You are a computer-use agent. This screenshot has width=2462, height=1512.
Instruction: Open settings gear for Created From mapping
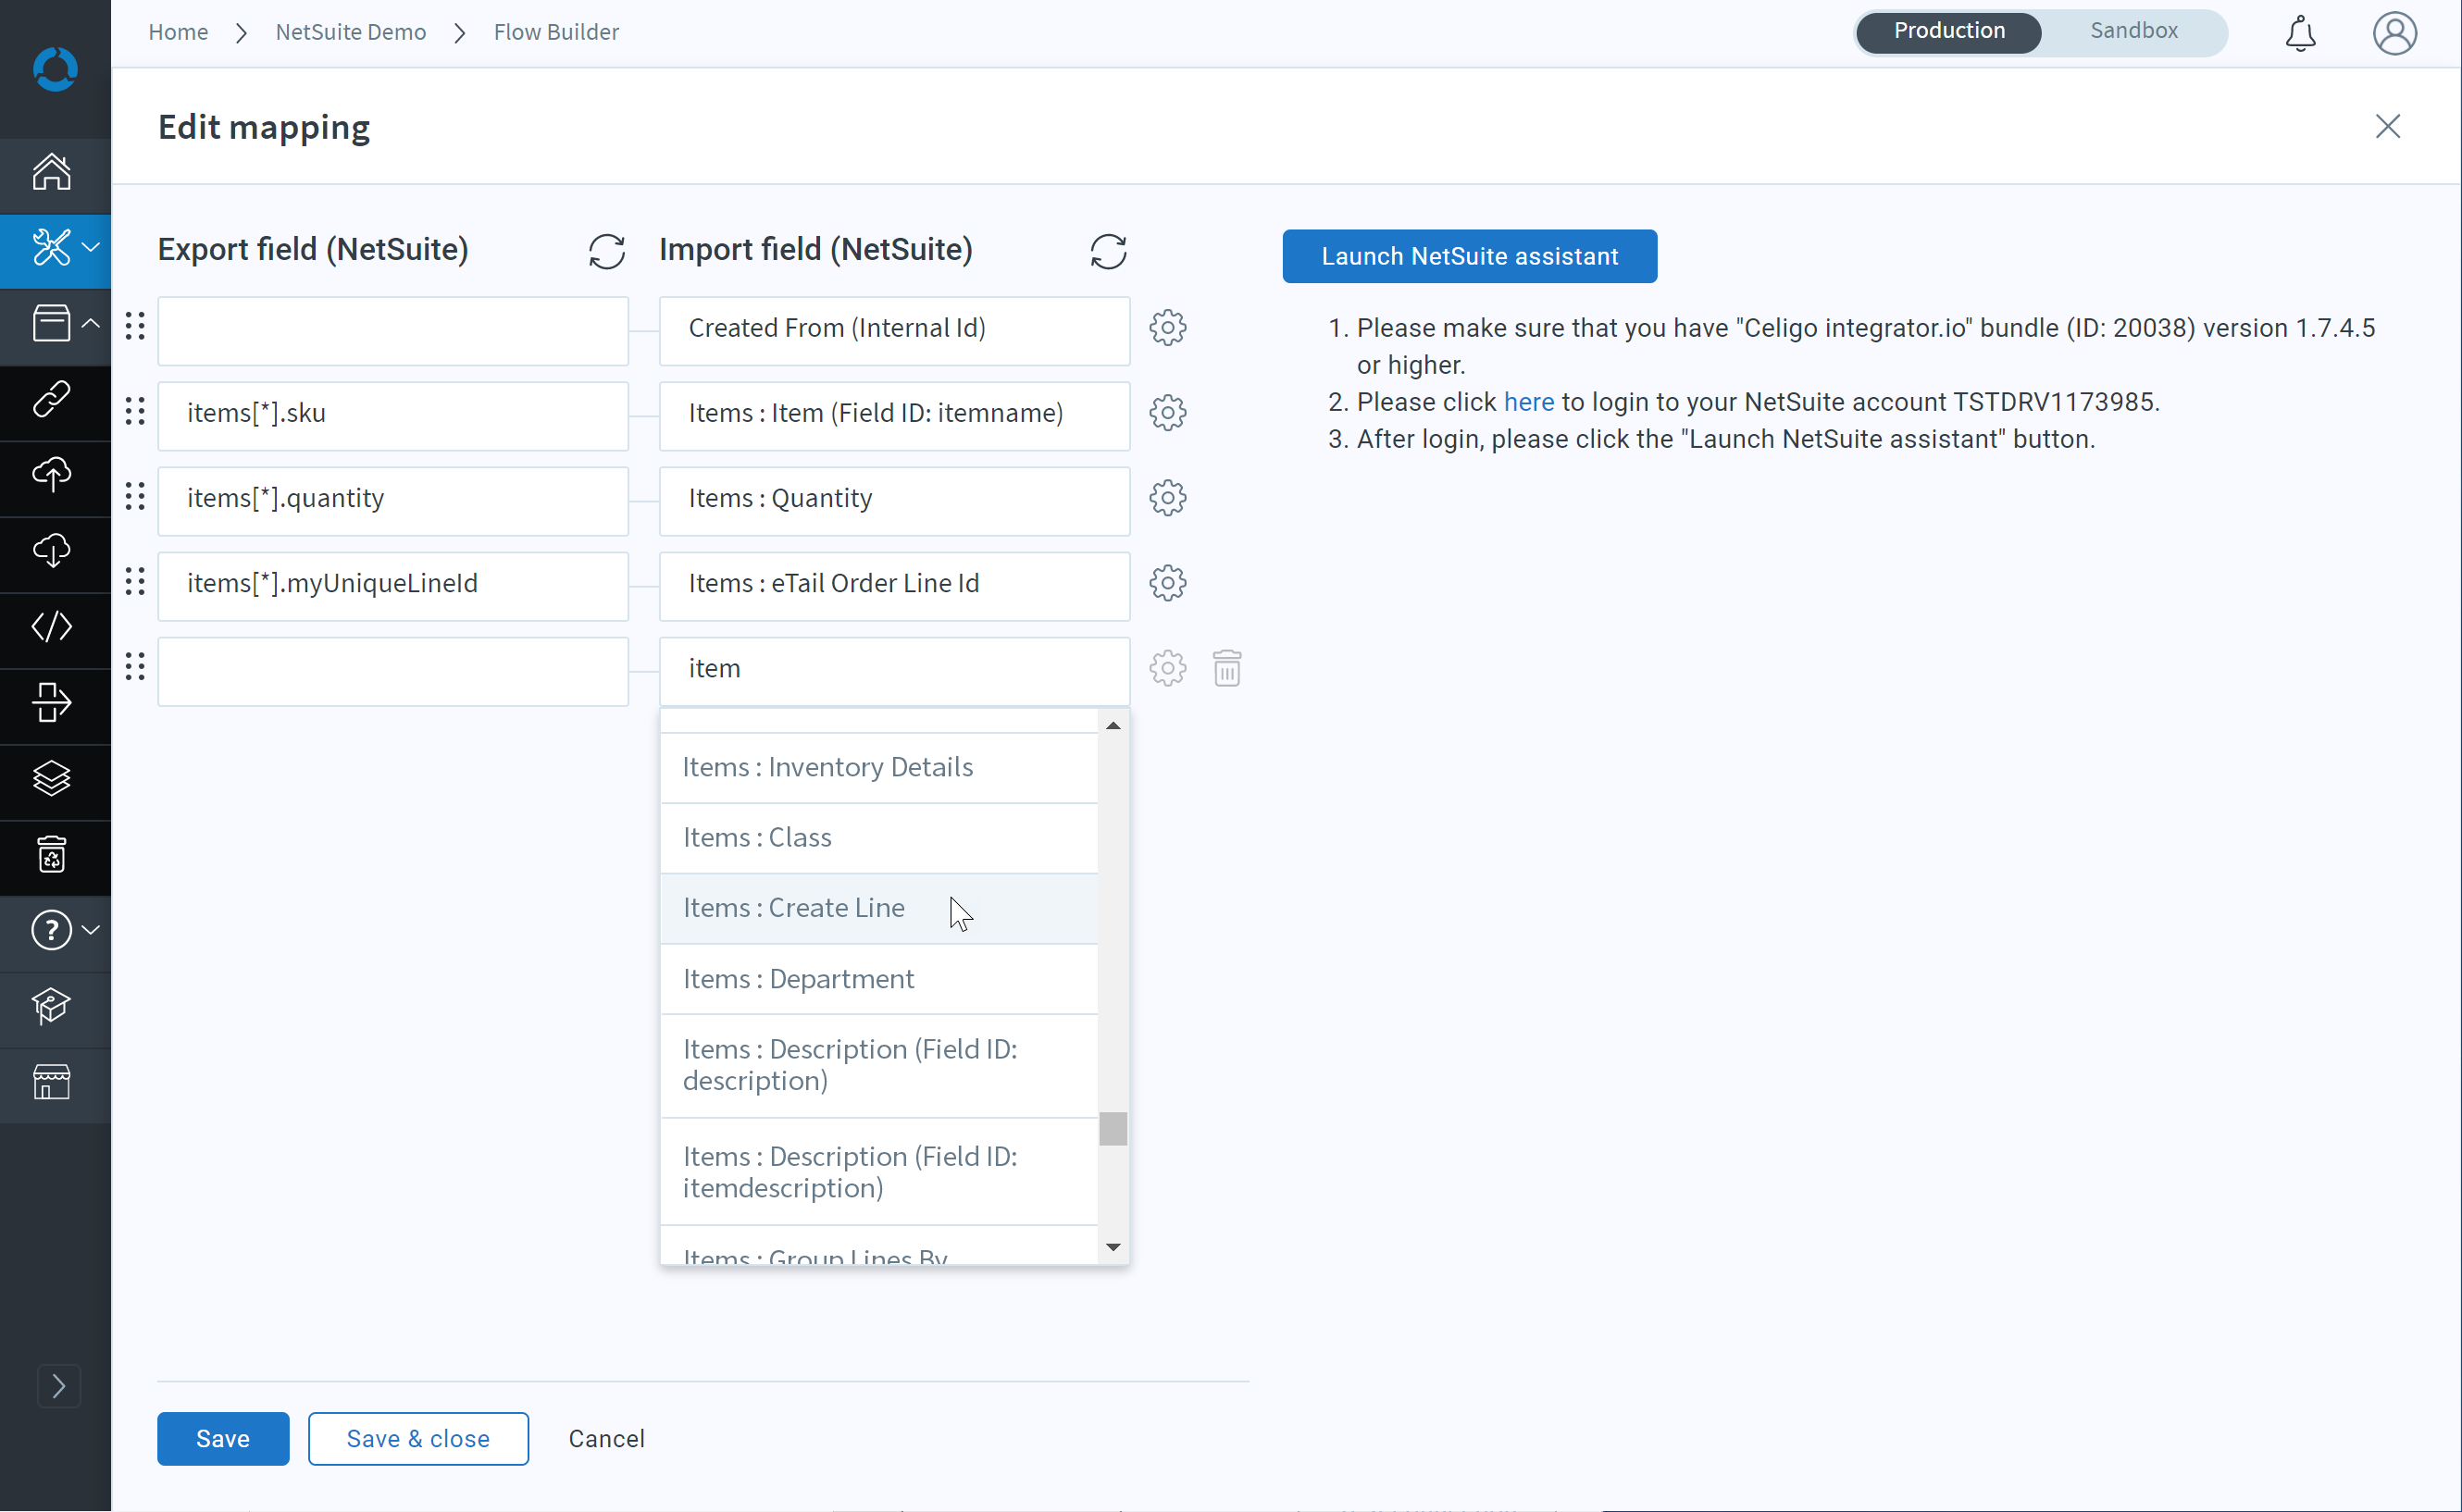(1167, 327)
